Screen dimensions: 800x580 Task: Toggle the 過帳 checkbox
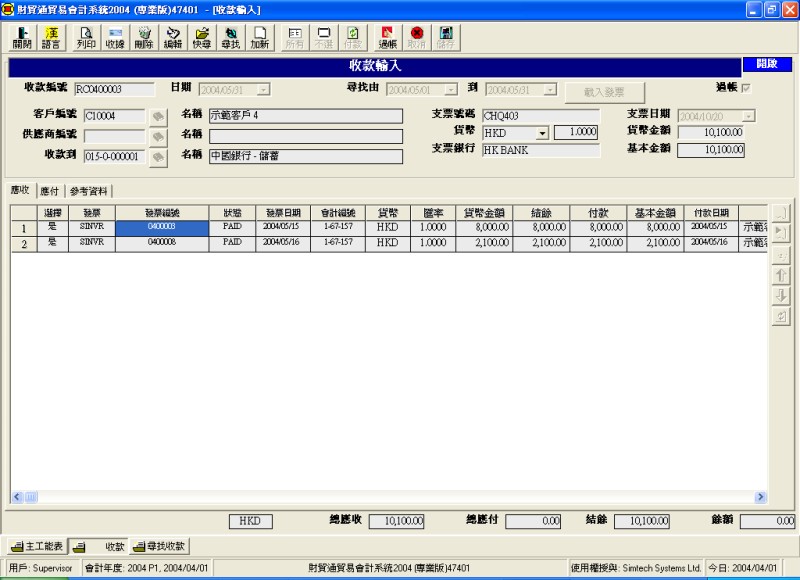click(744, 89)
